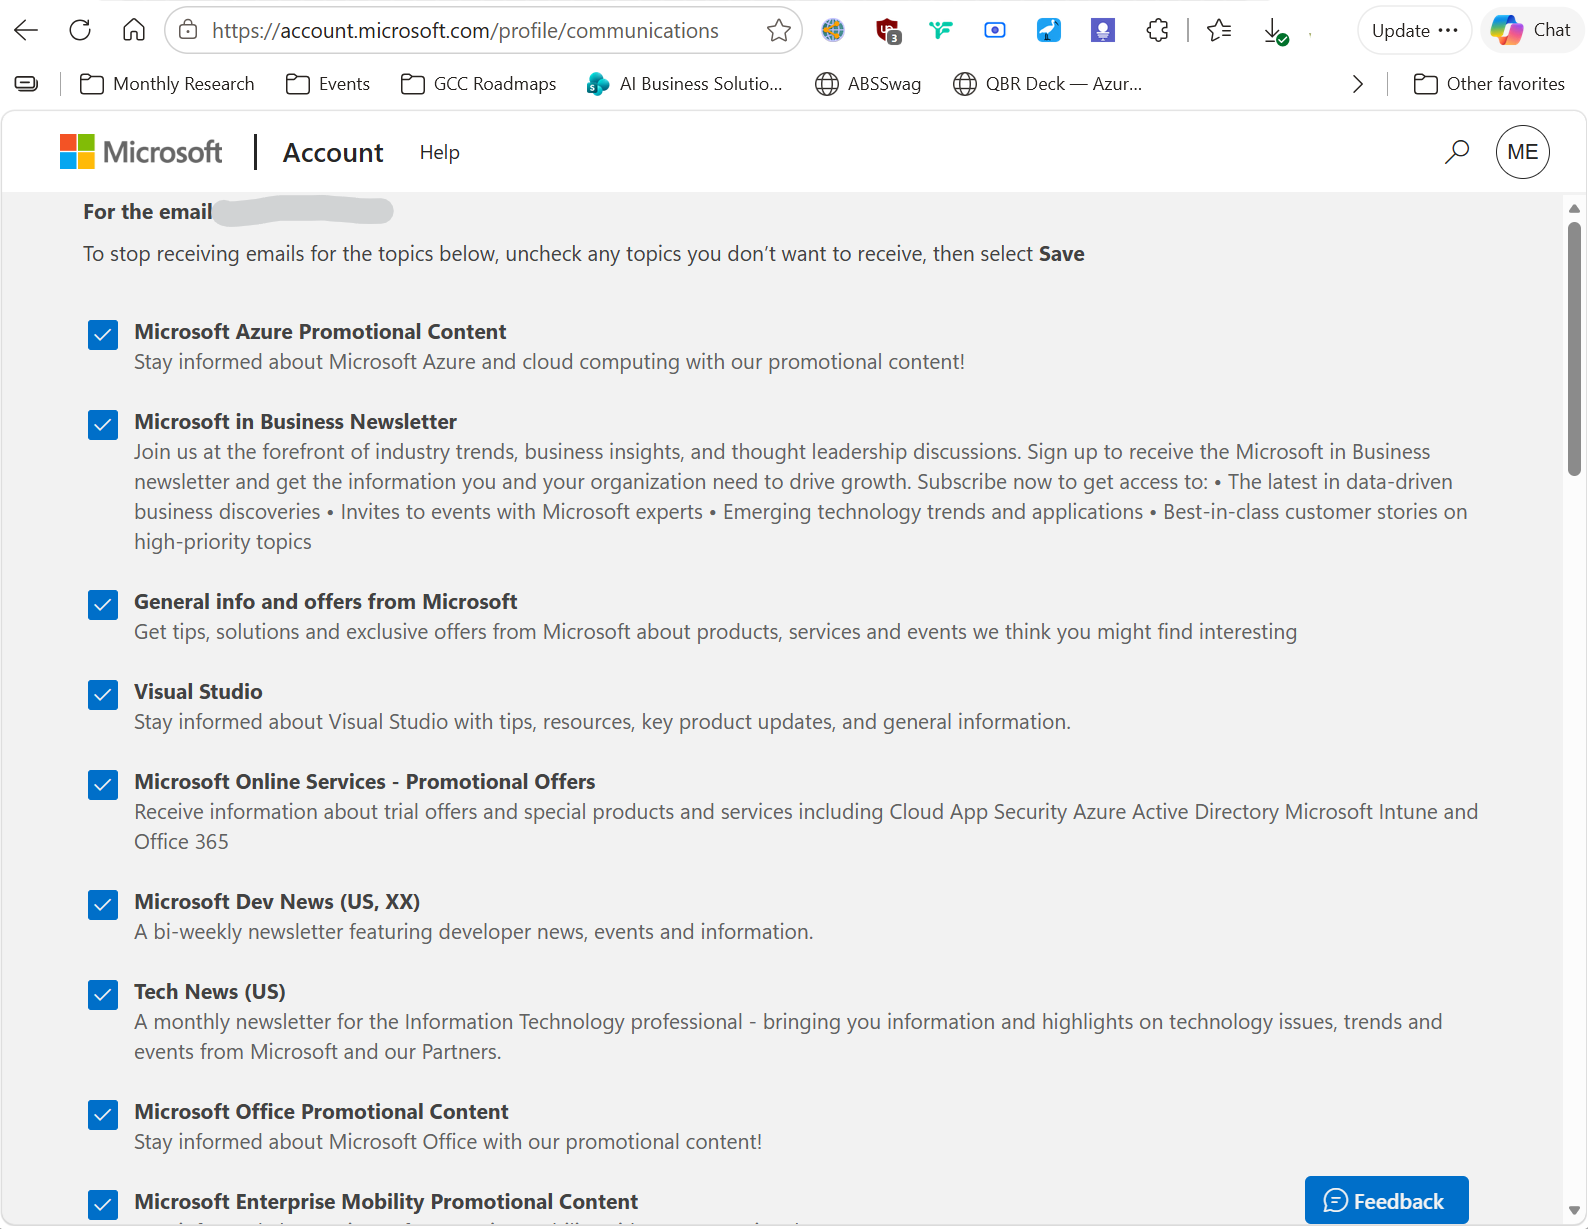The height and width of the screenshot is (1229, 1588).
Task: Open the Help menu item
Action: coord(440,152)
